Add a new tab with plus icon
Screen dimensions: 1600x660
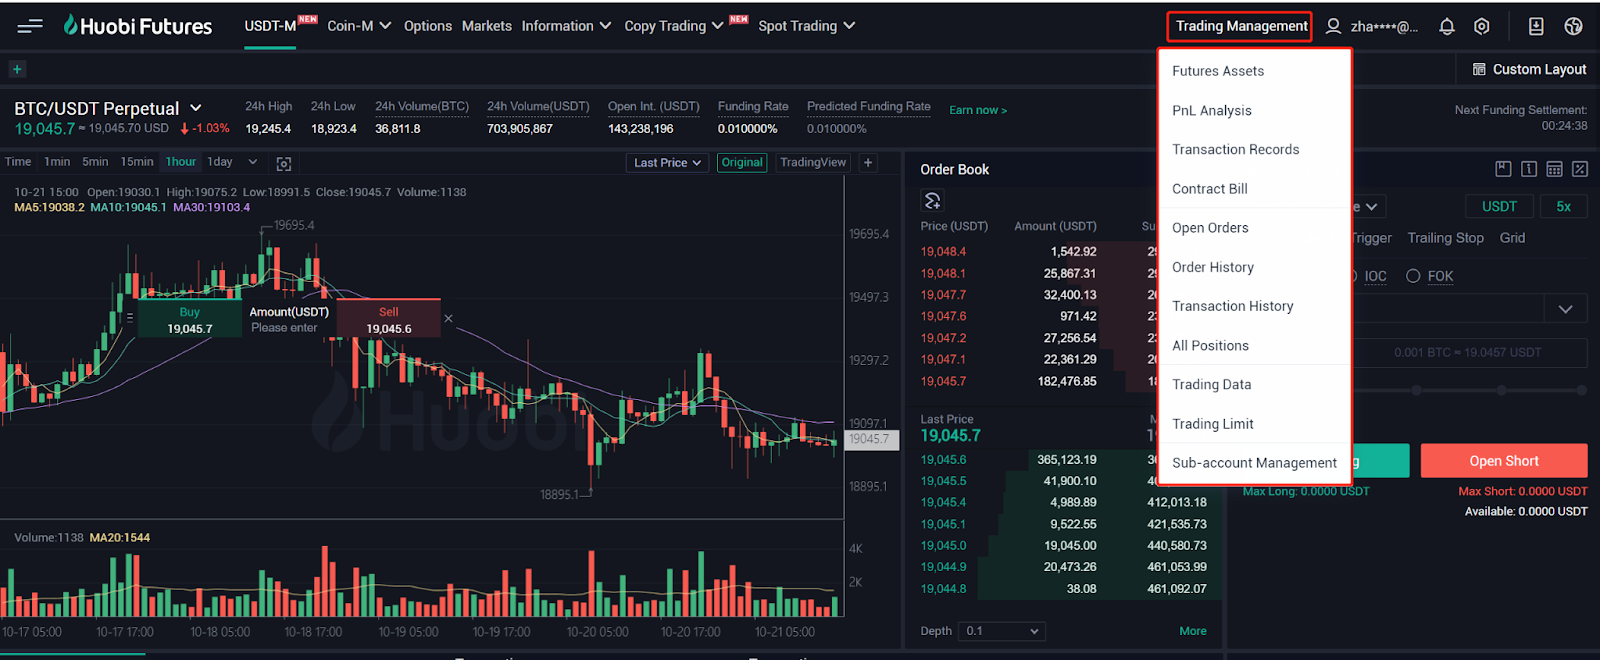17,69
